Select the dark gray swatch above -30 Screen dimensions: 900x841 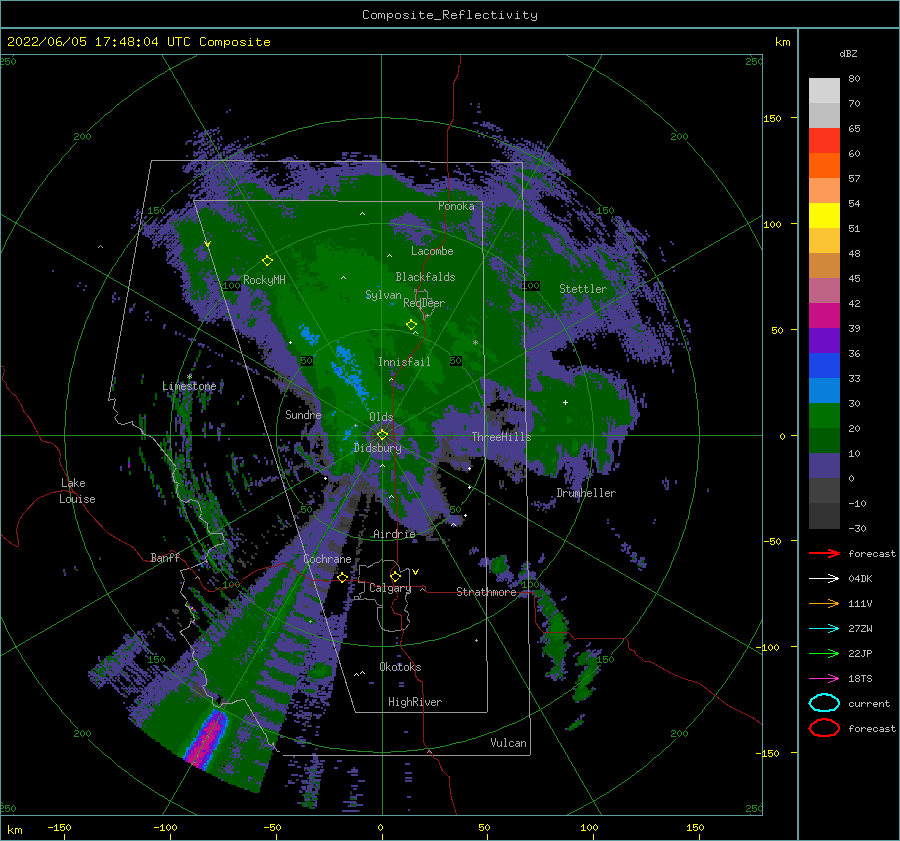tap(824, 516)
